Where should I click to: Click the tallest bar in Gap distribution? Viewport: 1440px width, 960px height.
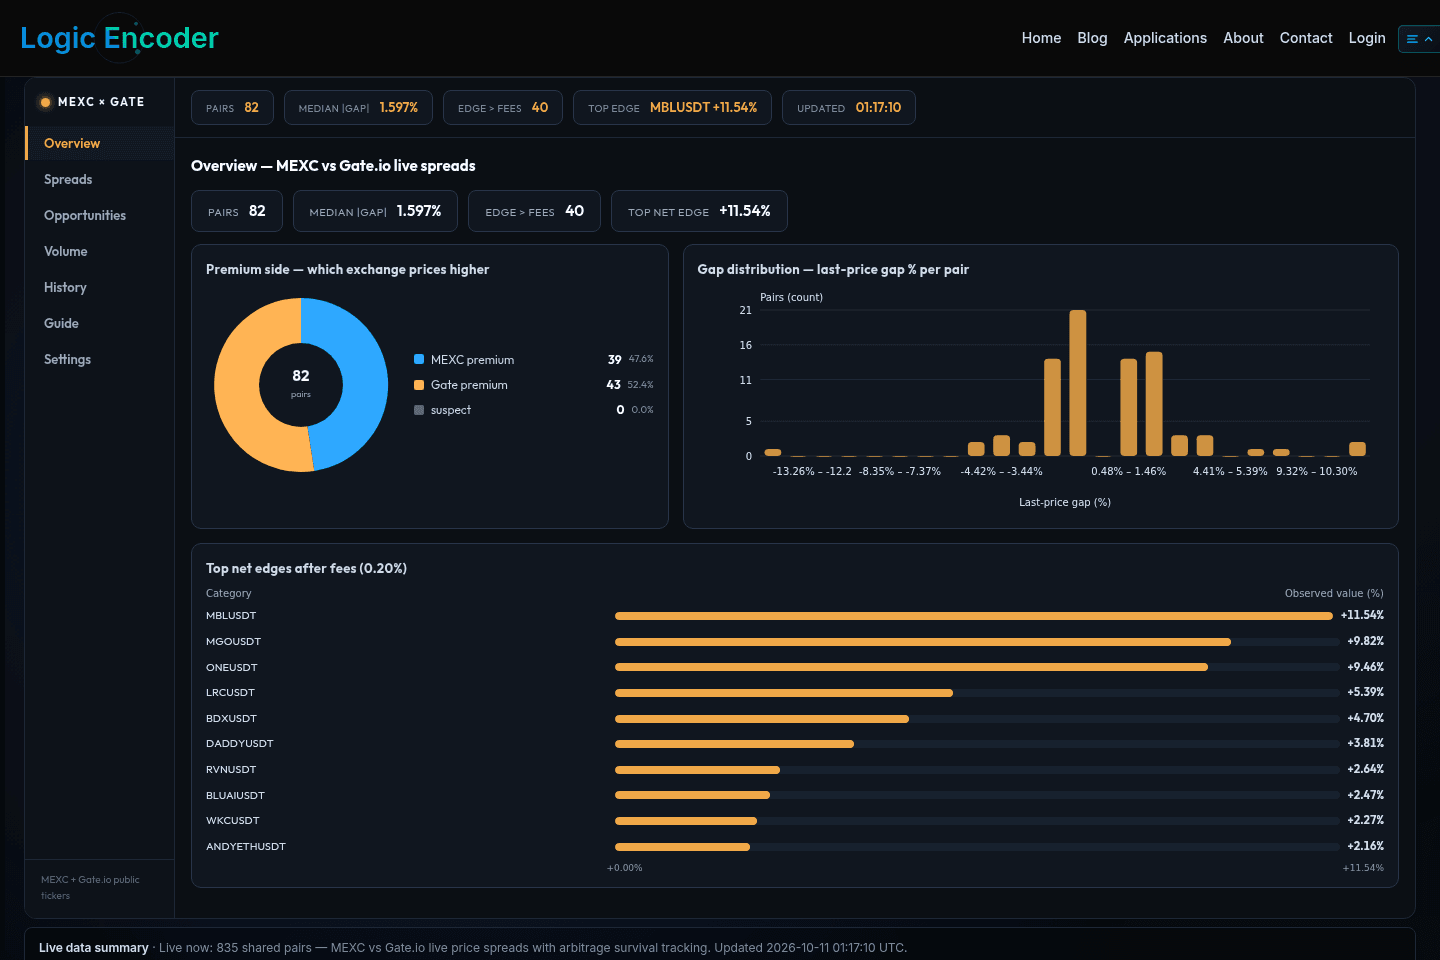[x=1077, y=383]
